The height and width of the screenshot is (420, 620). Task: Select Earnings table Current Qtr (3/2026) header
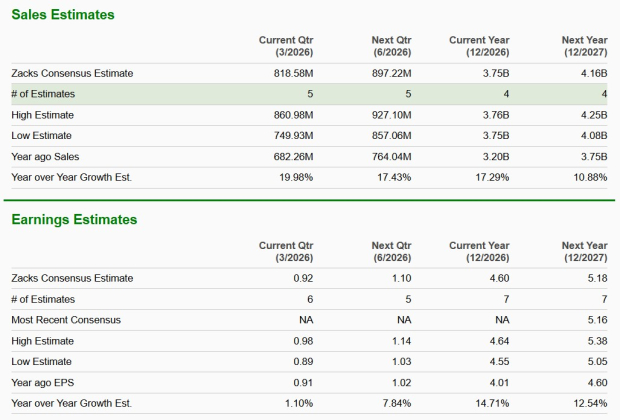(286, 252)
